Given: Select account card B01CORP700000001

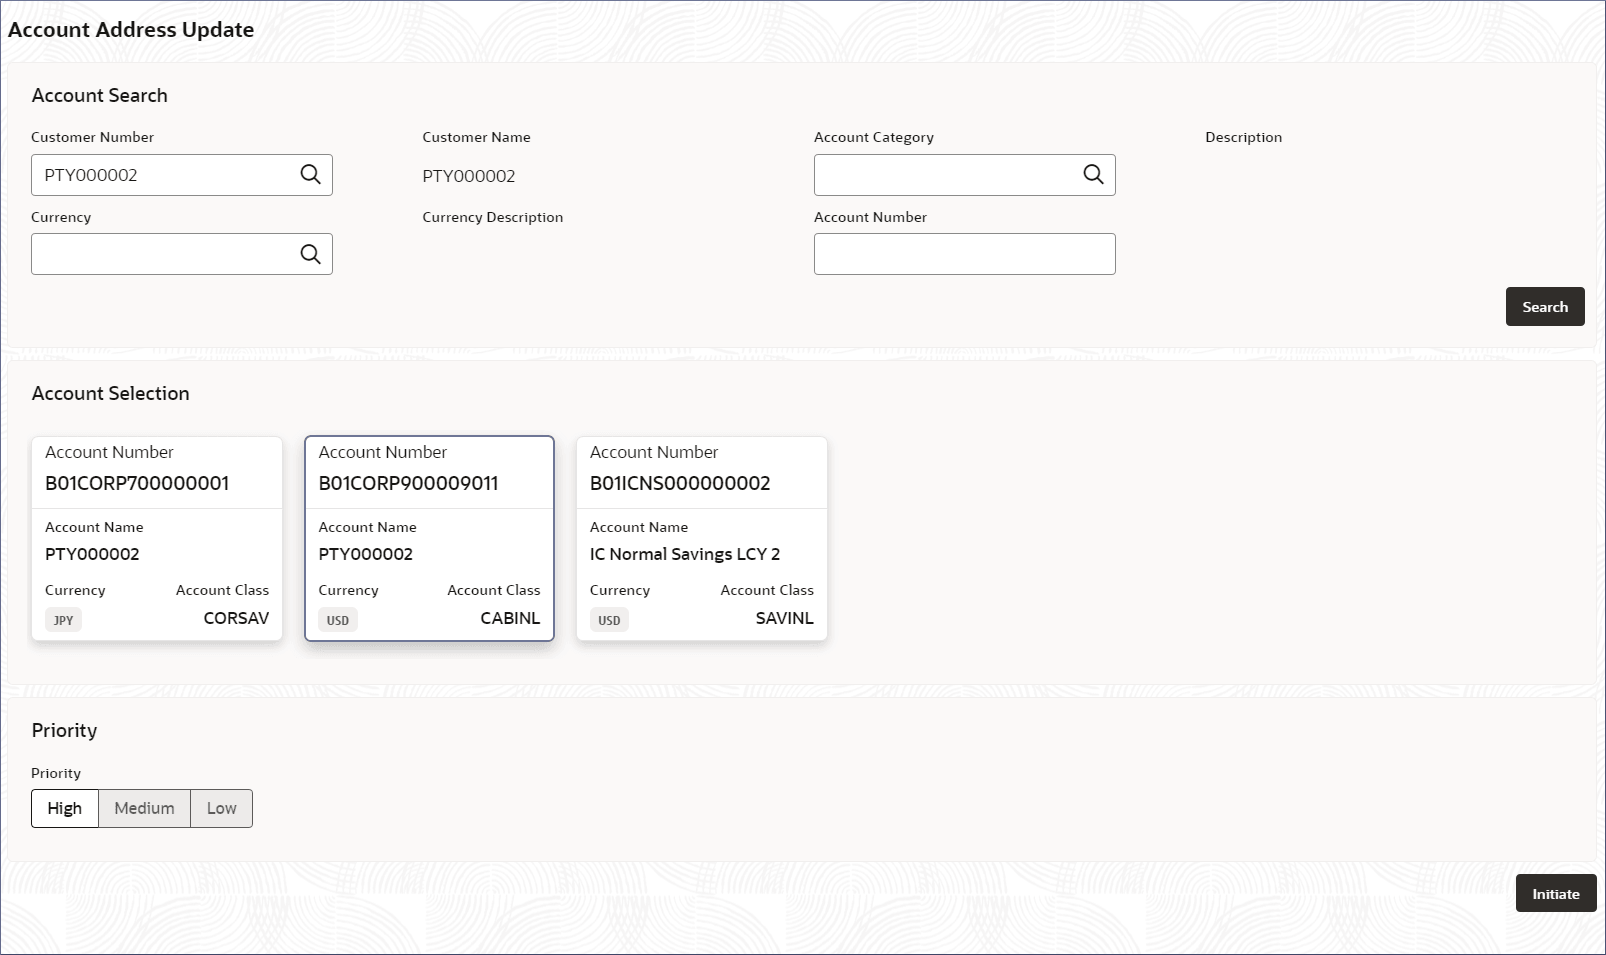Looking at the screenshot, I should (x=157, y=538).
